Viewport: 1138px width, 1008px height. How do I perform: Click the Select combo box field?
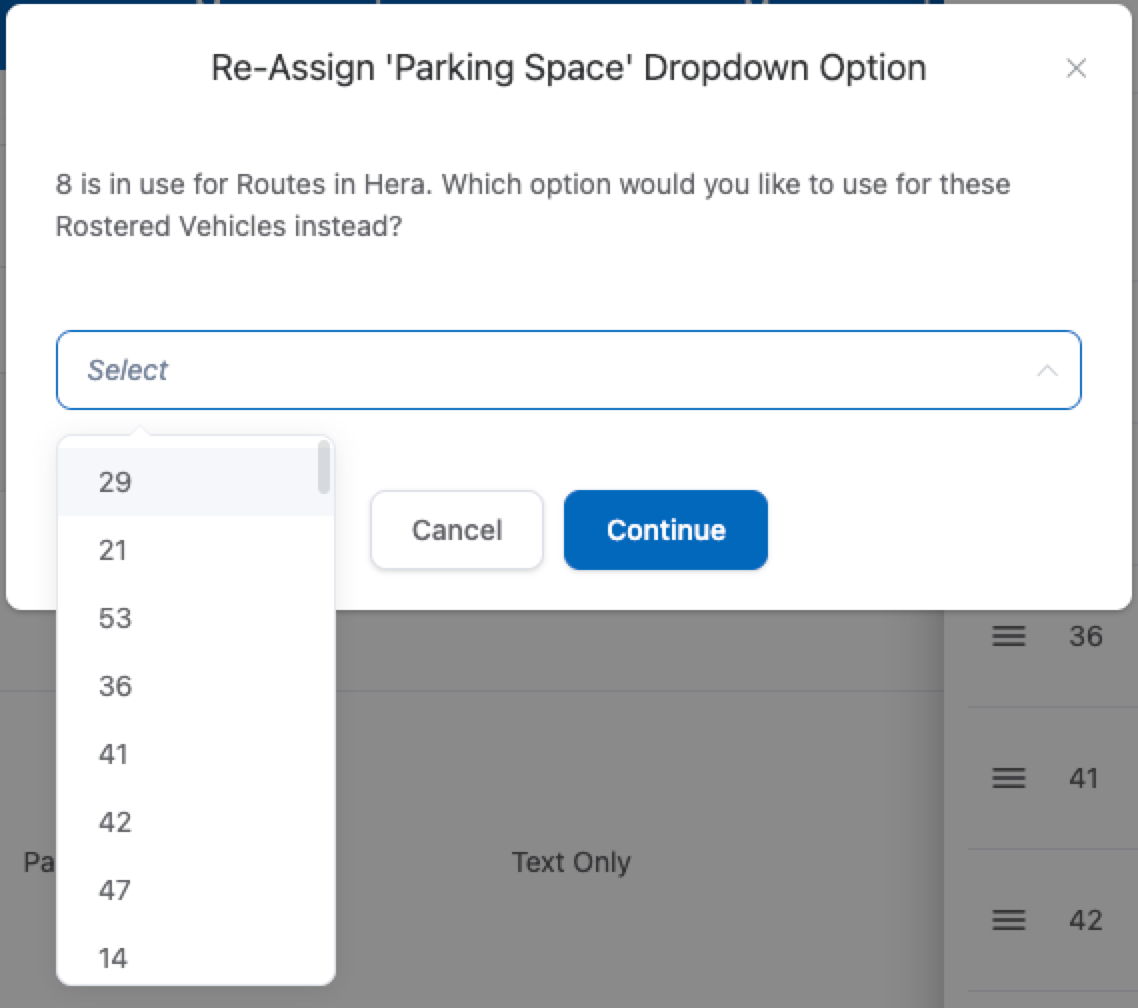540,370
